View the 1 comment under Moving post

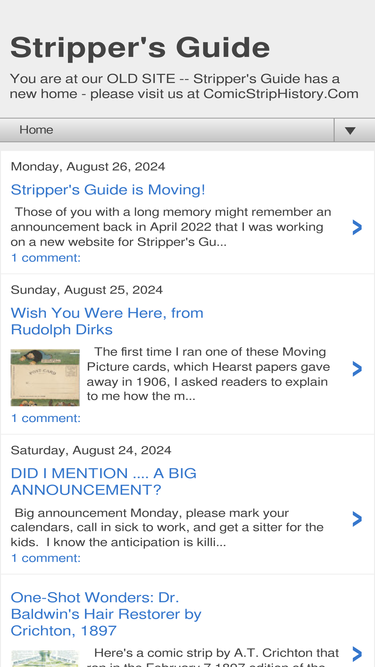click(45, 258)
